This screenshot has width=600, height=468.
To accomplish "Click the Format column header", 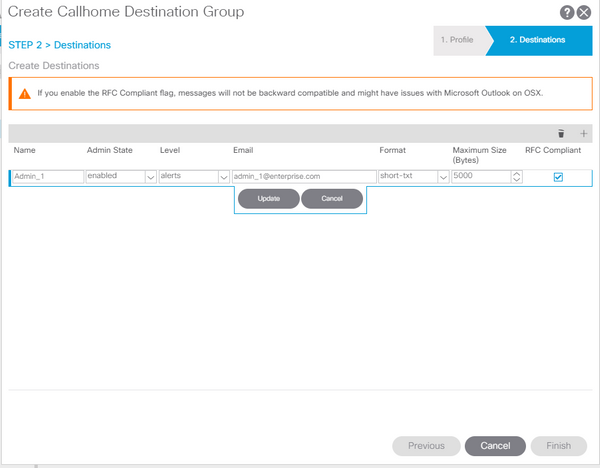I will point(392,150).
